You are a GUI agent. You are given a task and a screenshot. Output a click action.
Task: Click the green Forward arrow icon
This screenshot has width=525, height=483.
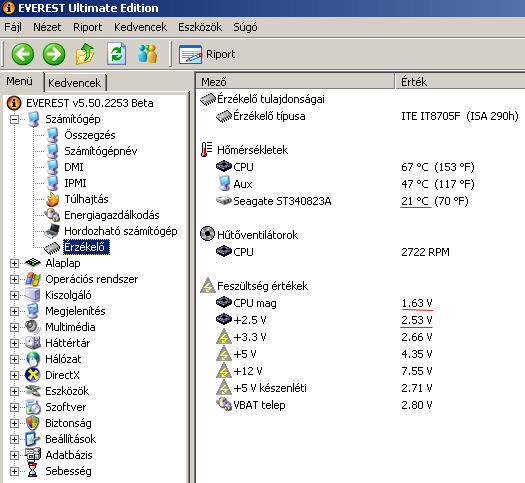[54, 54]
